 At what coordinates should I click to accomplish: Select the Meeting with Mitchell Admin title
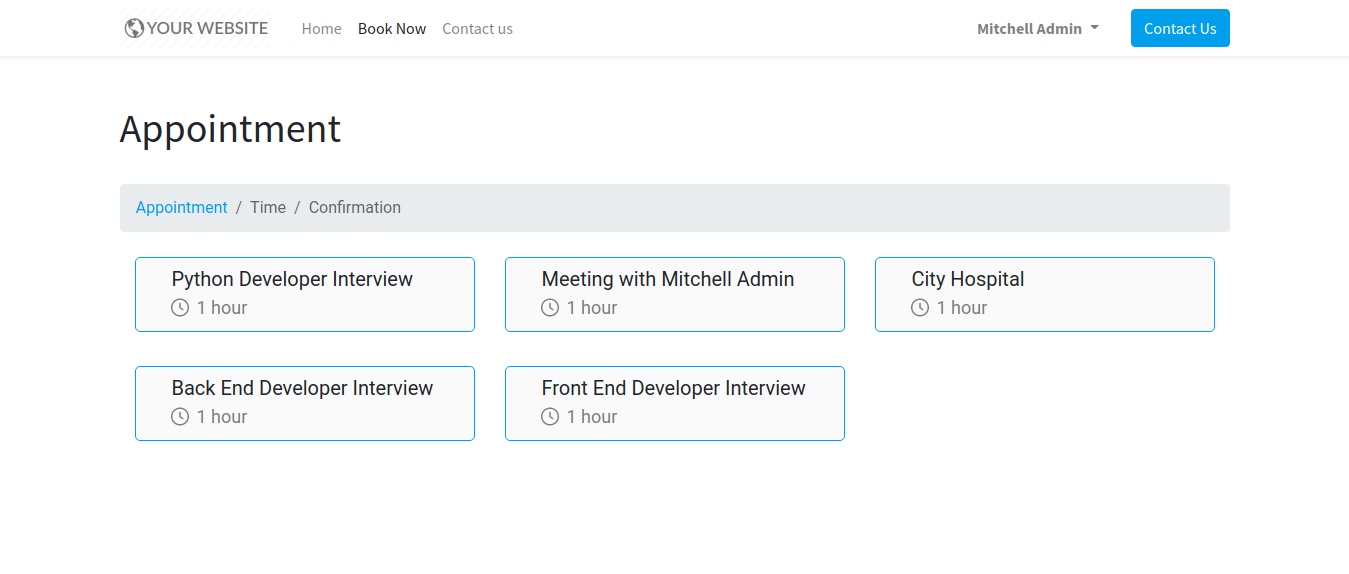(667, 280)
